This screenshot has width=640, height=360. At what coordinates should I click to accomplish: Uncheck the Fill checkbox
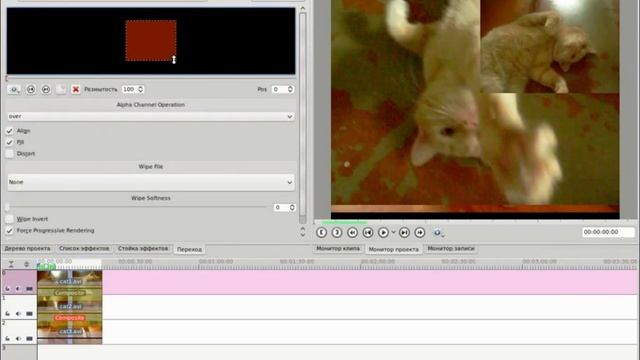click(9, 142)
